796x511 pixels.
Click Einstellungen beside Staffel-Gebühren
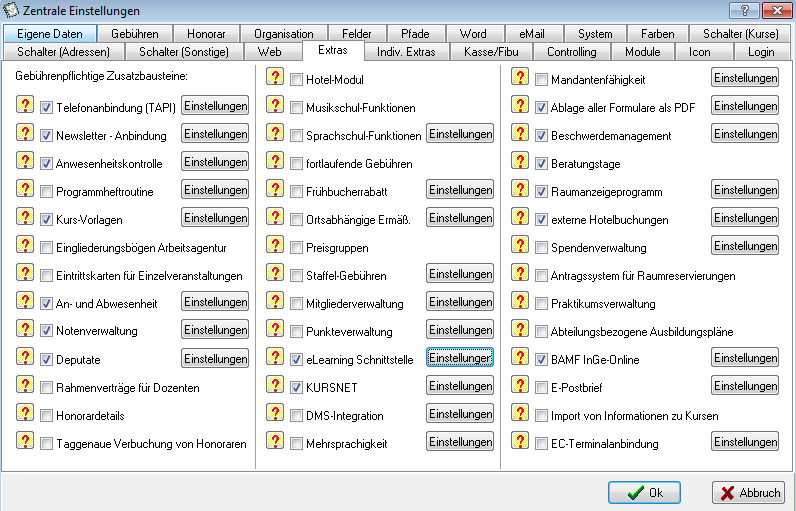coord(460,274)
